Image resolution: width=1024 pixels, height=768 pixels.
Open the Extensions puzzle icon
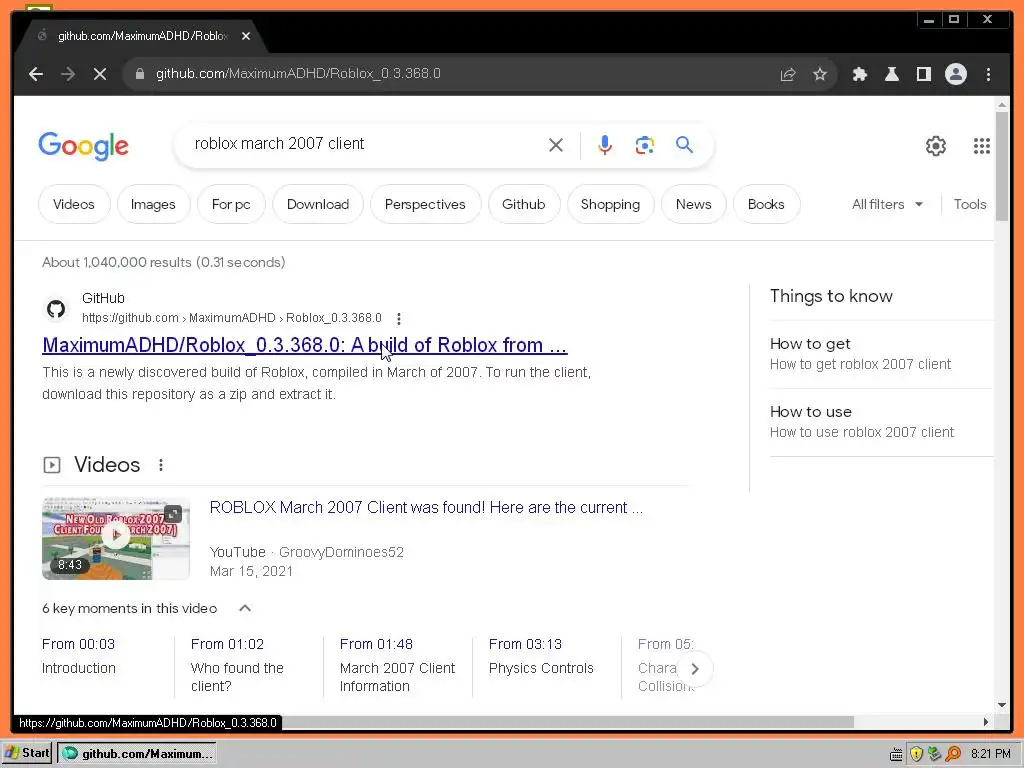coord(859,74)
